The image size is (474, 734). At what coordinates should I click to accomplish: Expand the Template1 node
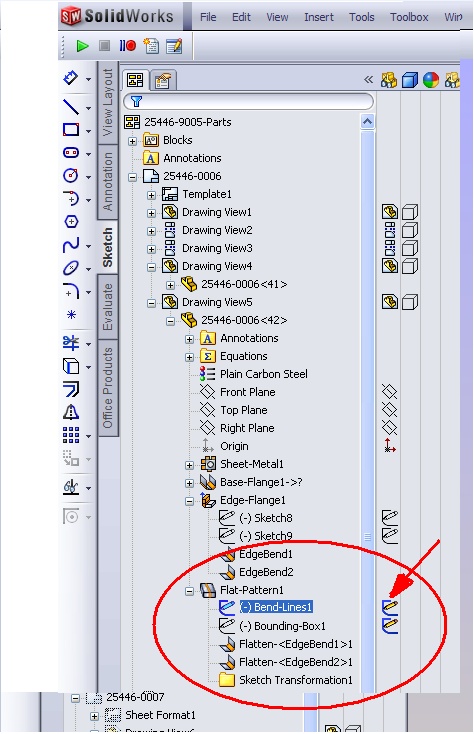click(151, 195)
